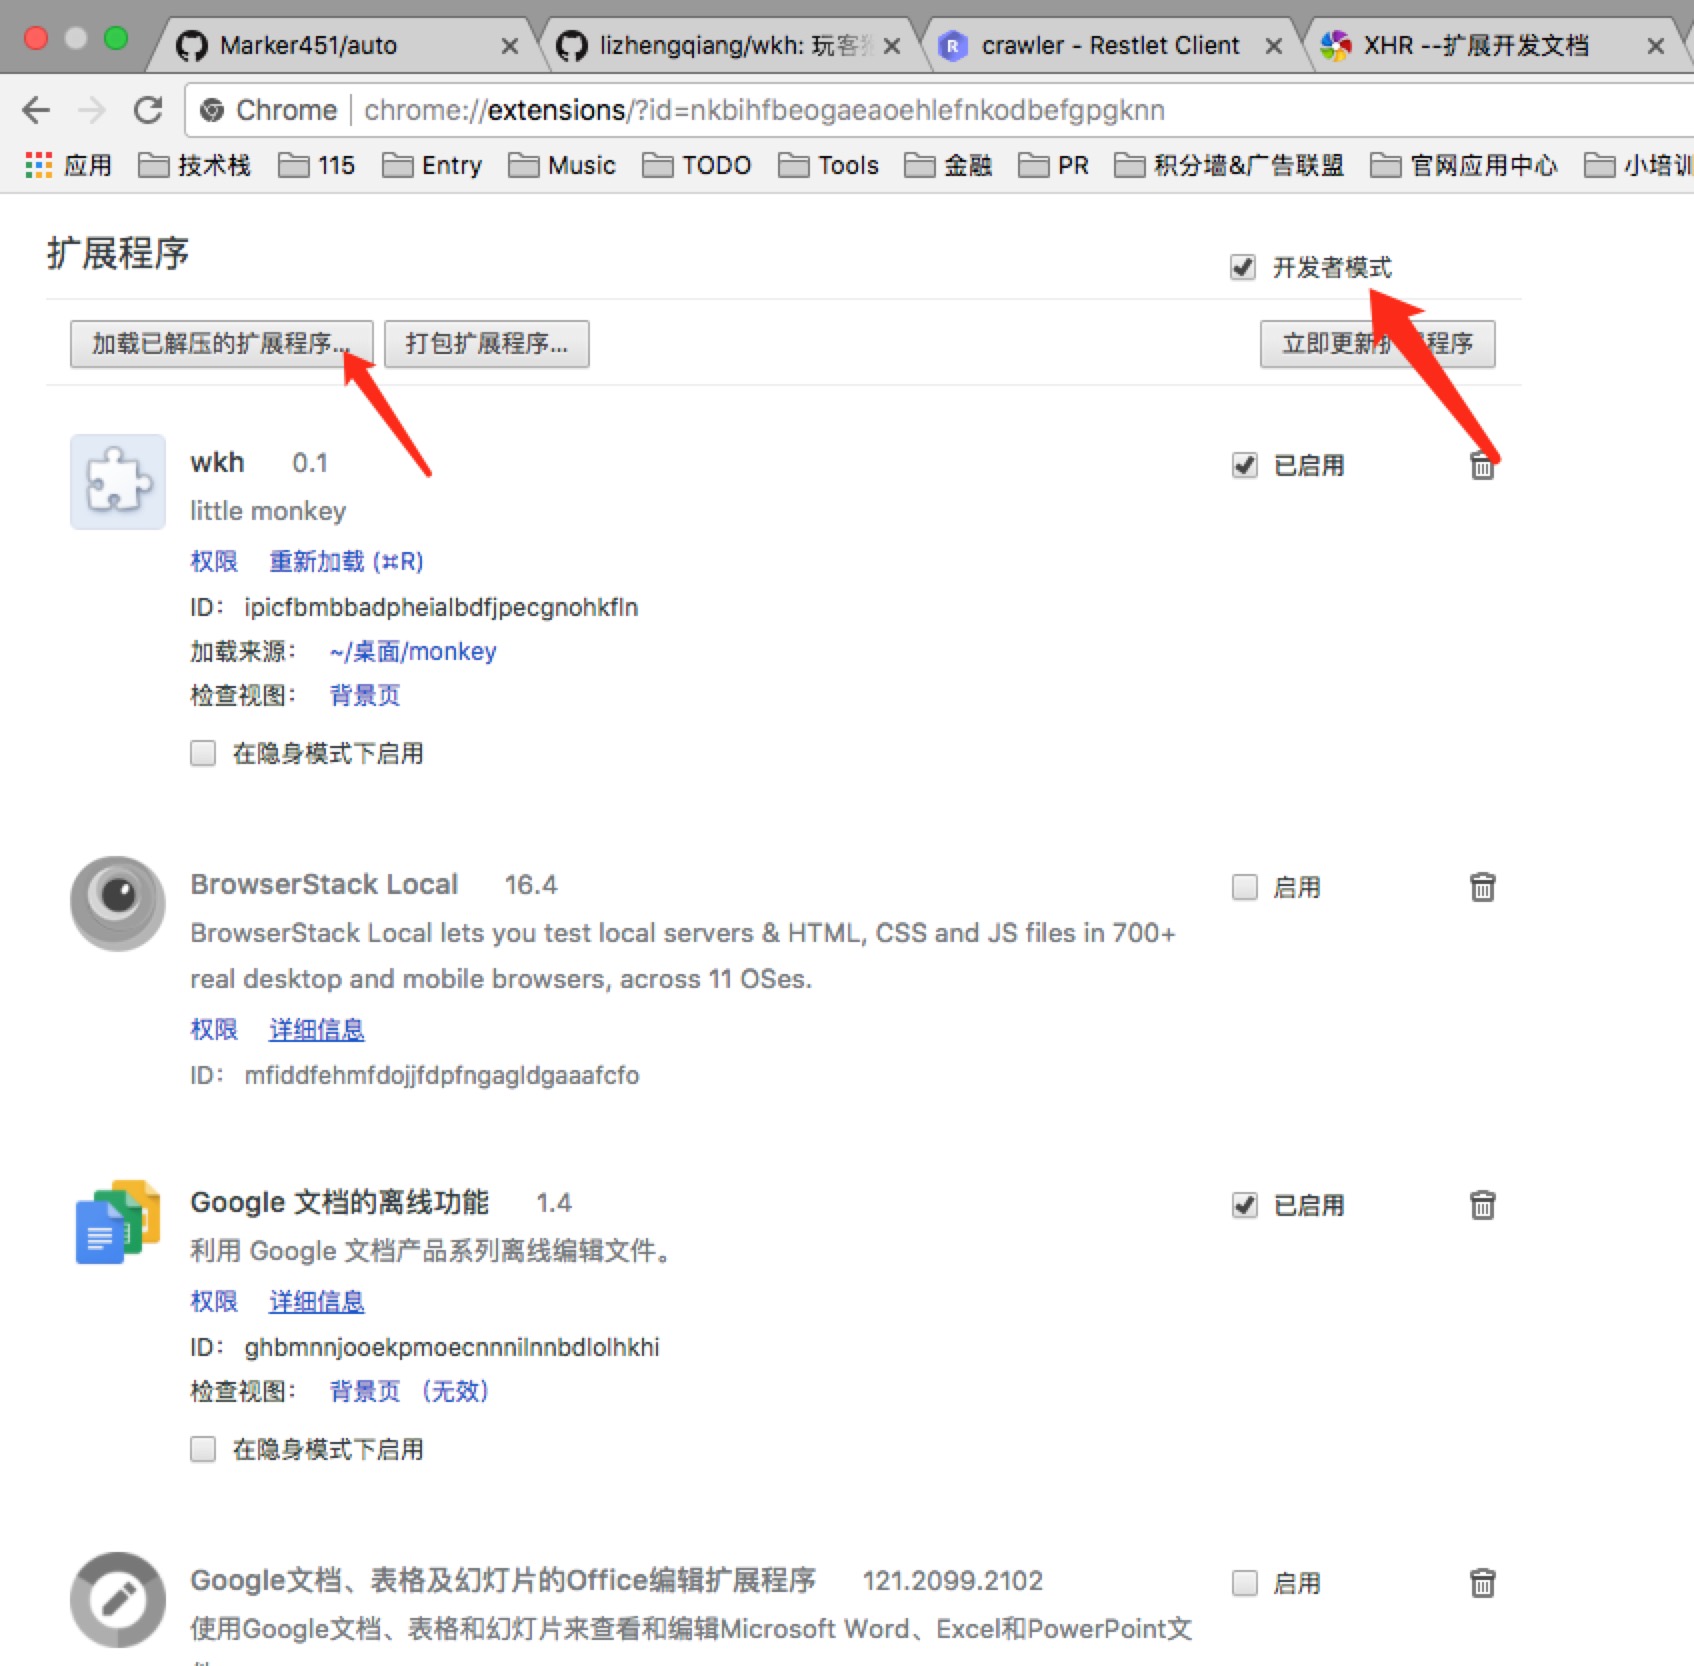Inspect 背景页 (无效) for Google 文档的离线功能
1694x1666 pixels.
click(409, 1391)
